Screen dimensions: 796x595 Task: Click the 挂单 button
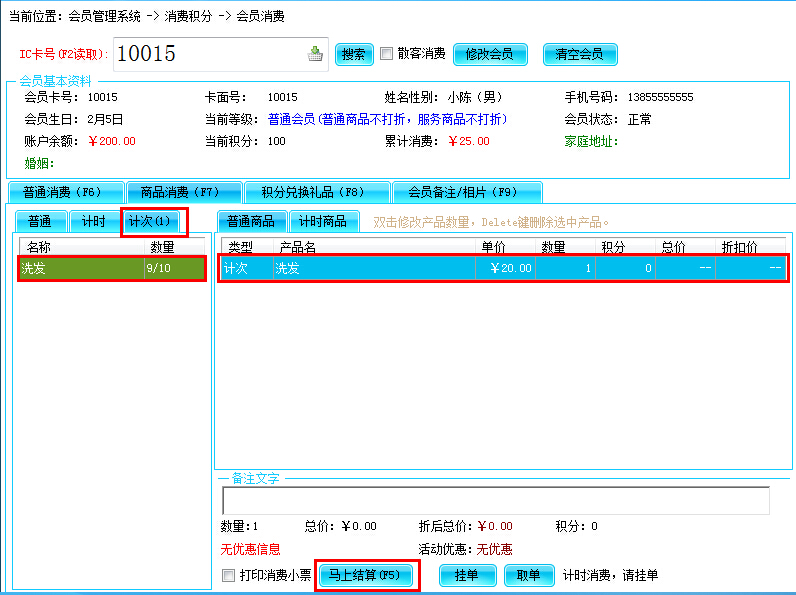click(467, 575)
